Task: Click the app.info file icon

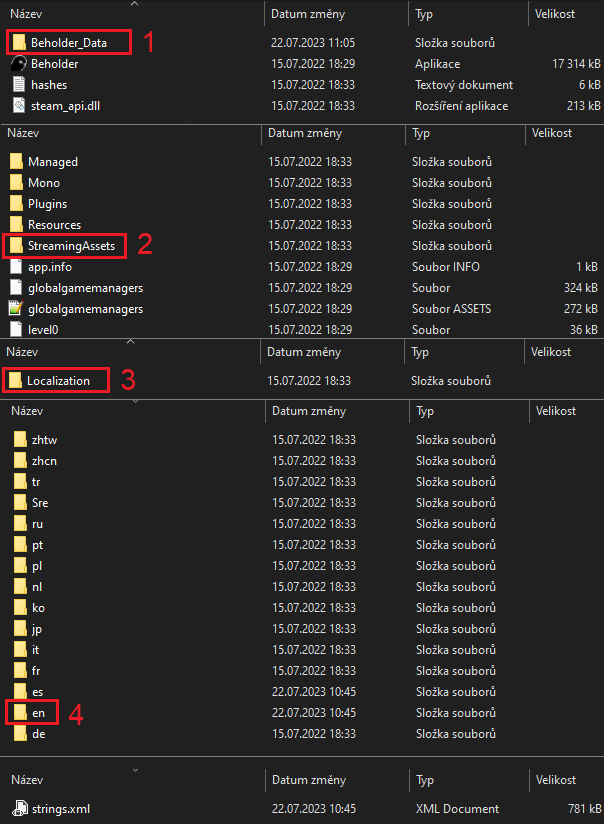Action: (x=16, y=266)
